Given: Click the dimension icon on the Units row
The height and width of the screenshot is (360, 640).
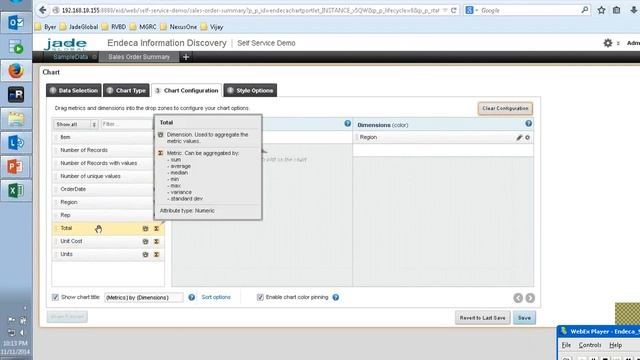Looking at the screenshot, I should (145, 255).
